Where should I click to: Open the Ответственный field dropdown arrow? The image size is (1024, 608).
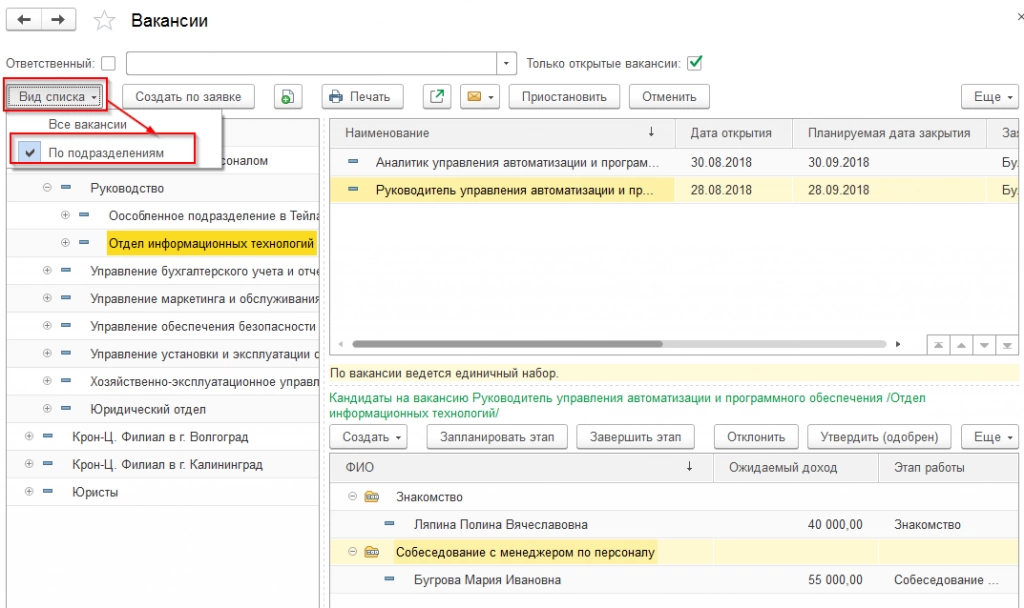(508, 64)
